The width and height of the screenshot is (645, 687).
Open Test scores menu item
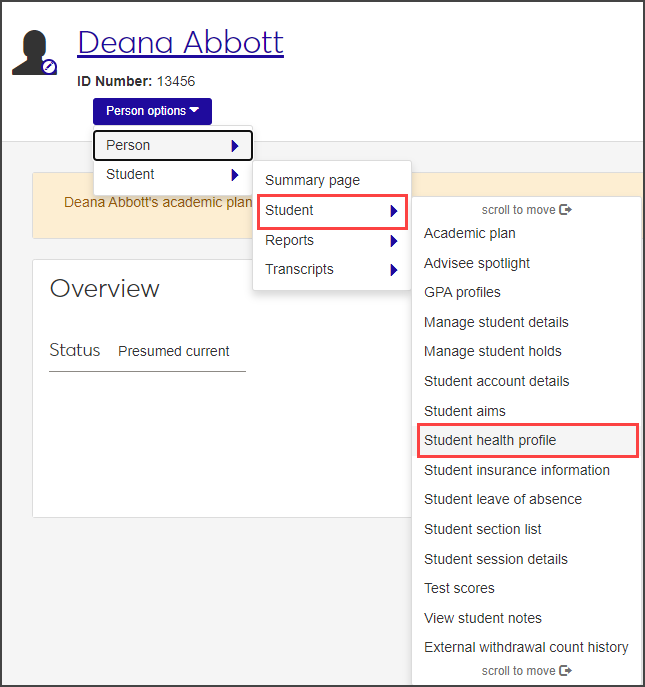coord(459,588)
